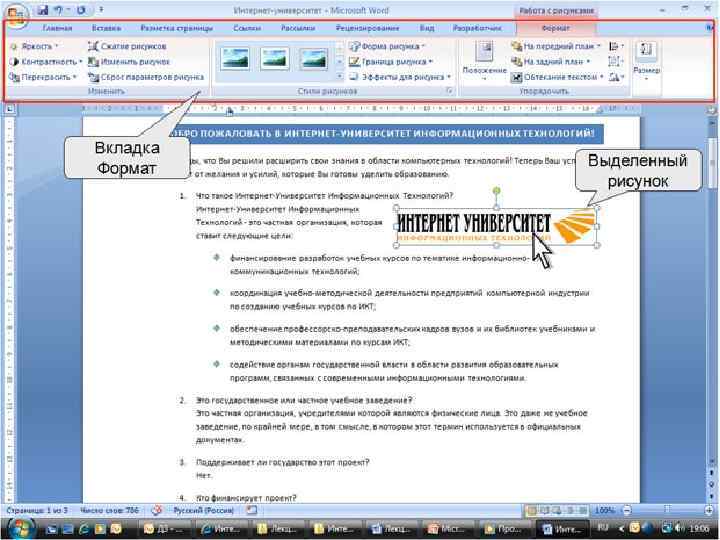Click the zoom slider handle
This screenshot has height=540, width=720.
[x=667, y=510]
